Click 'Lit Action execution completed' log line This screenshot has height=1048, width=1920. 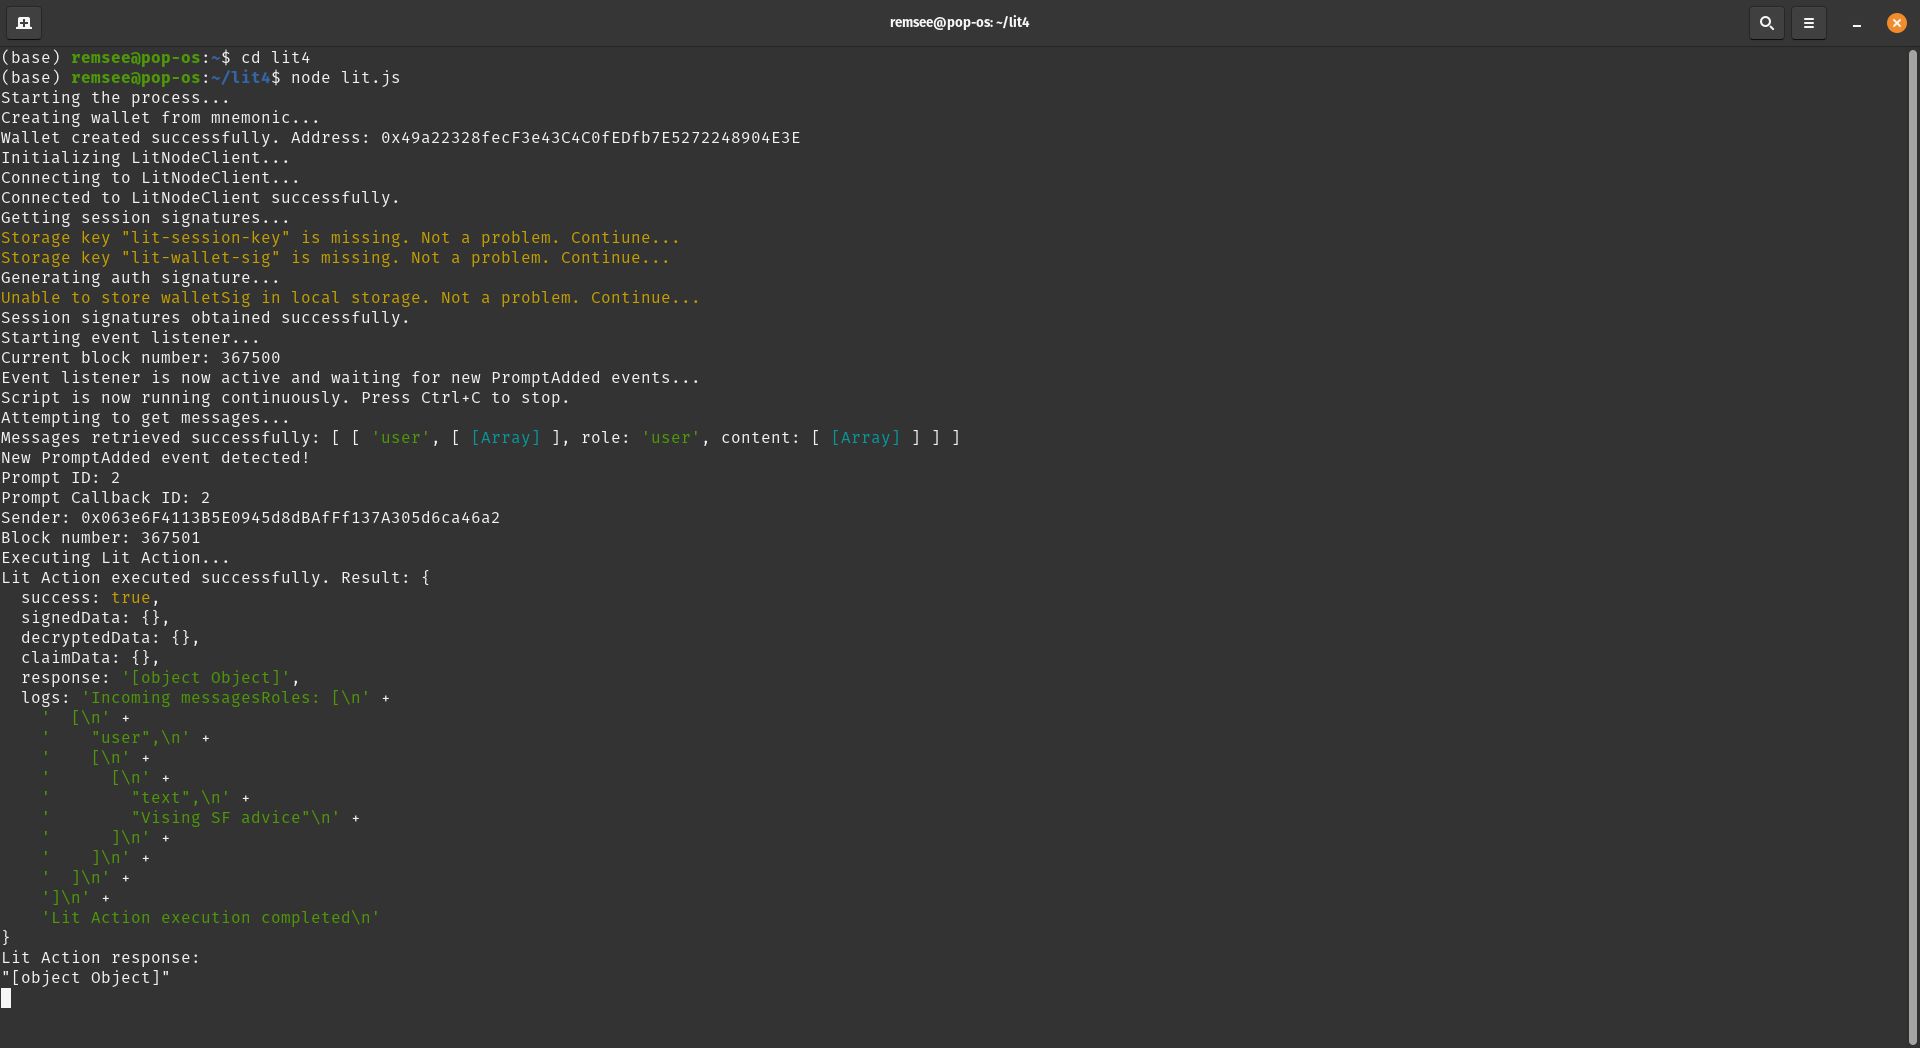tap(210, 918)
